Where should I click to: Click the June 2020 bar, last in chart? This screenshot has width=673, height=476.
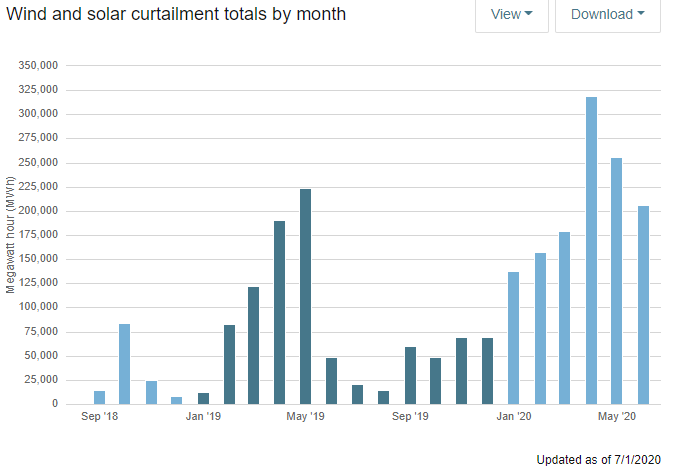643,305
